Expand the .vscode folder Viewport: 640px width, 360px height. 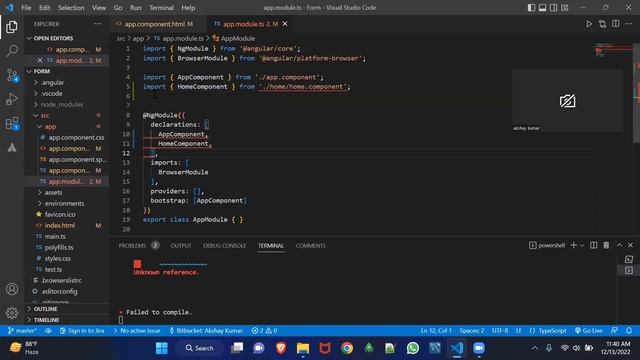(52, 93)
